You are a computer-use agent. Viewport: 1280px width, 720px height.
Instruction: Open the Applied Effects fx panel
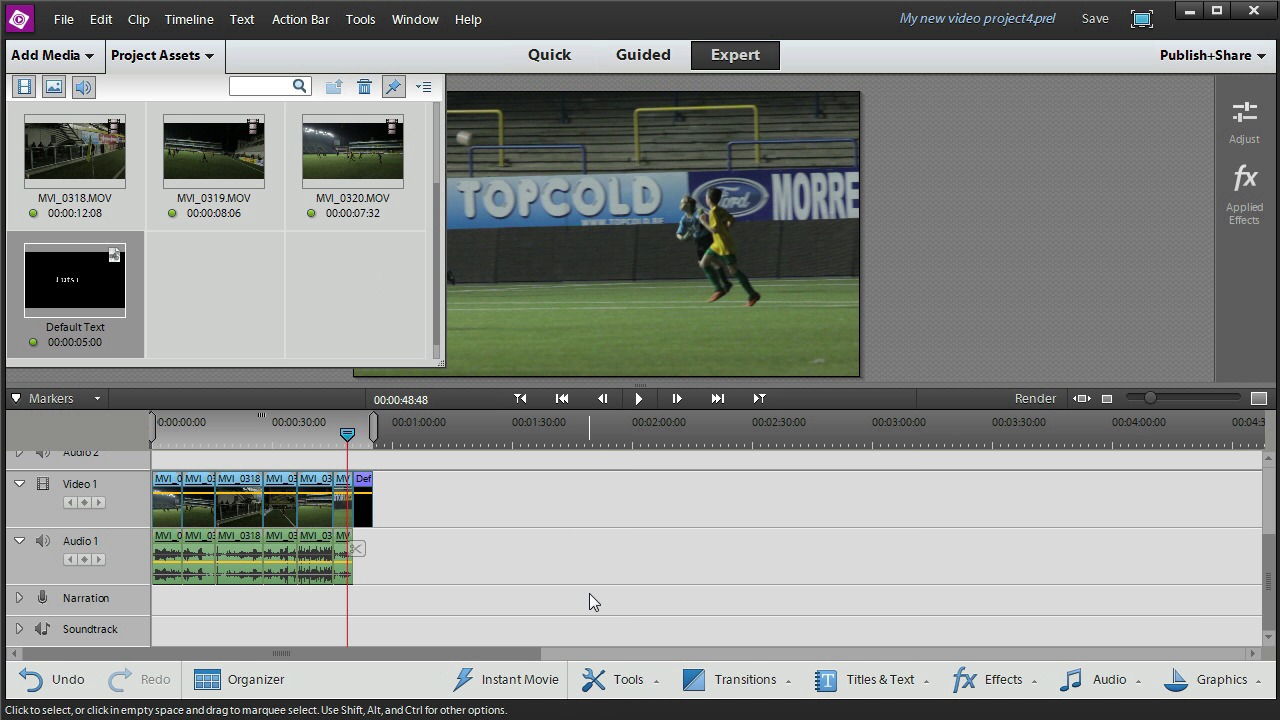click(1244, 195)
